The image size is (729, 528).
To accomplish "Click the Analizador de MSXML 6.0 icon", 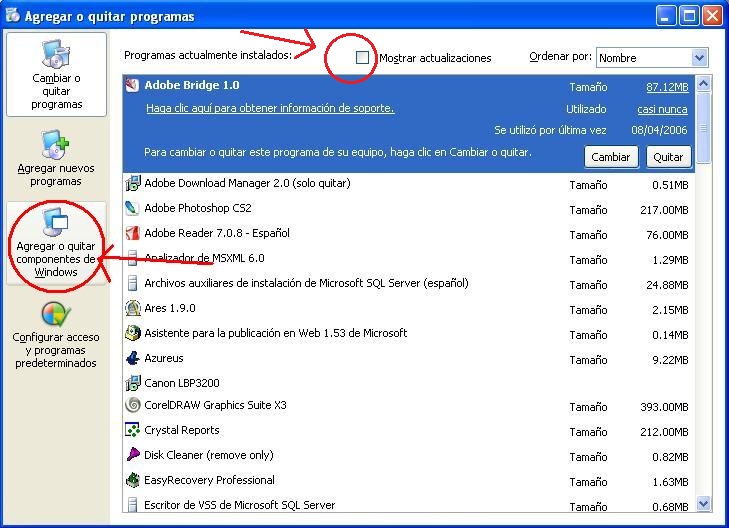I will [x=133, y=258].
